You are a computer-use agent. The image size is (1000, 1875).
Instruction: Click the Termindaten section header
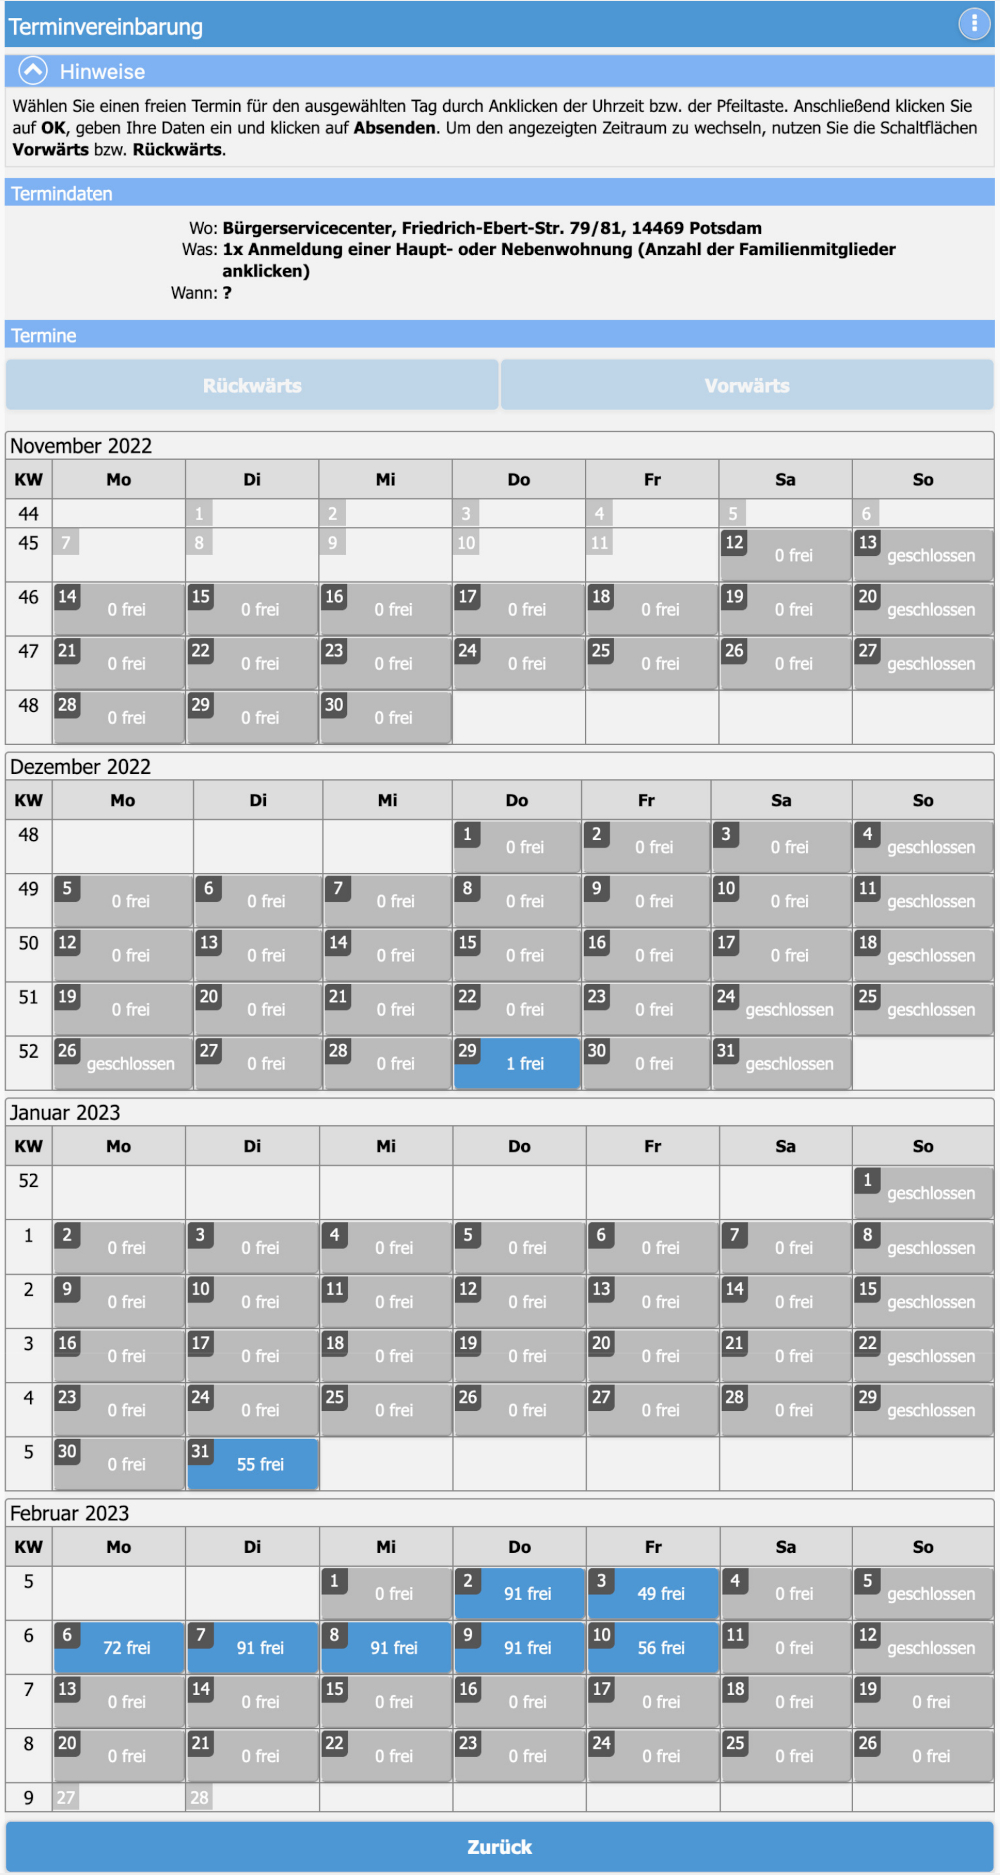(x=499, y=193)
